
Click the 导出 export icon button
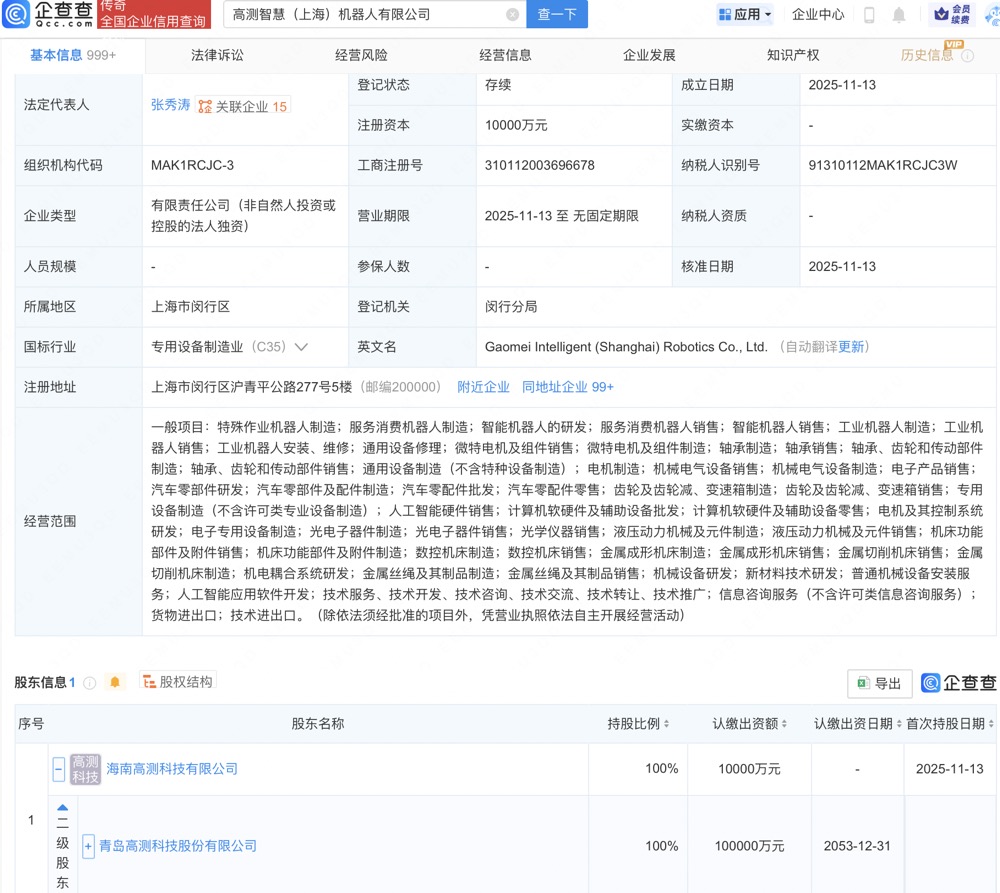[878, 683]
